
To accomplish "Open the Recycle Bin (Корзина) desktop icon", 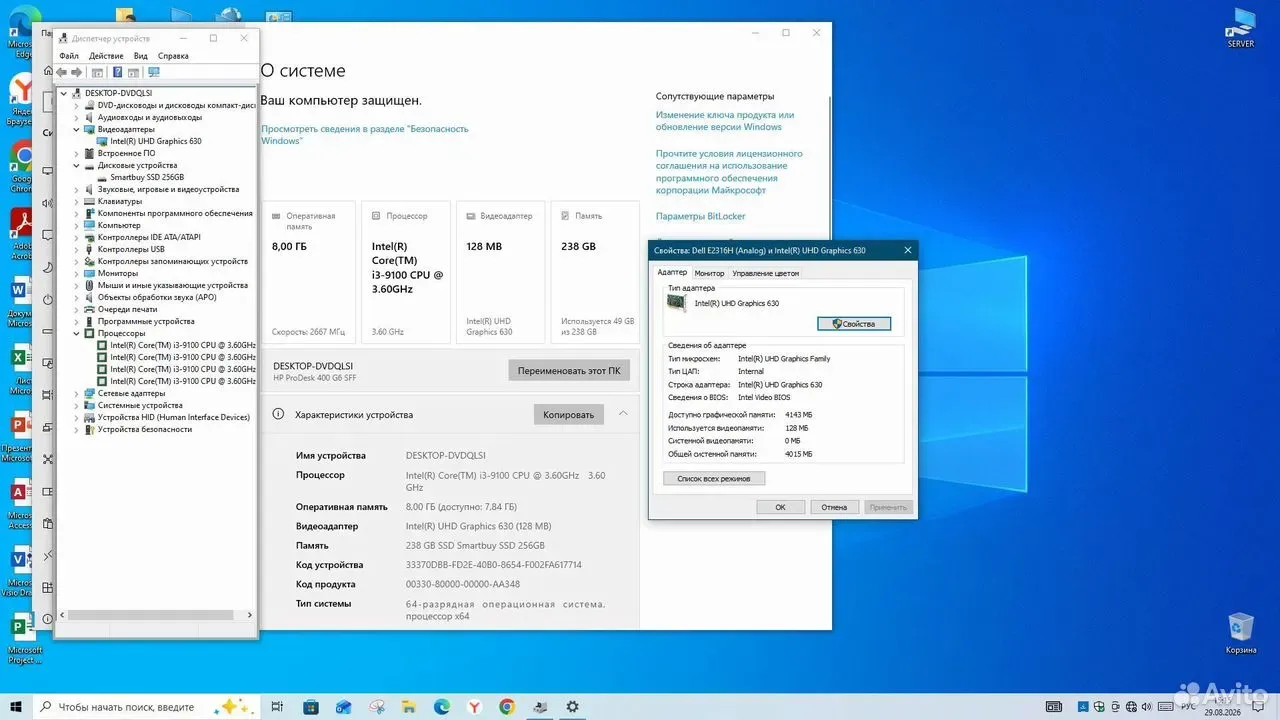I will pyautogui.click(x=1241, y=634).
